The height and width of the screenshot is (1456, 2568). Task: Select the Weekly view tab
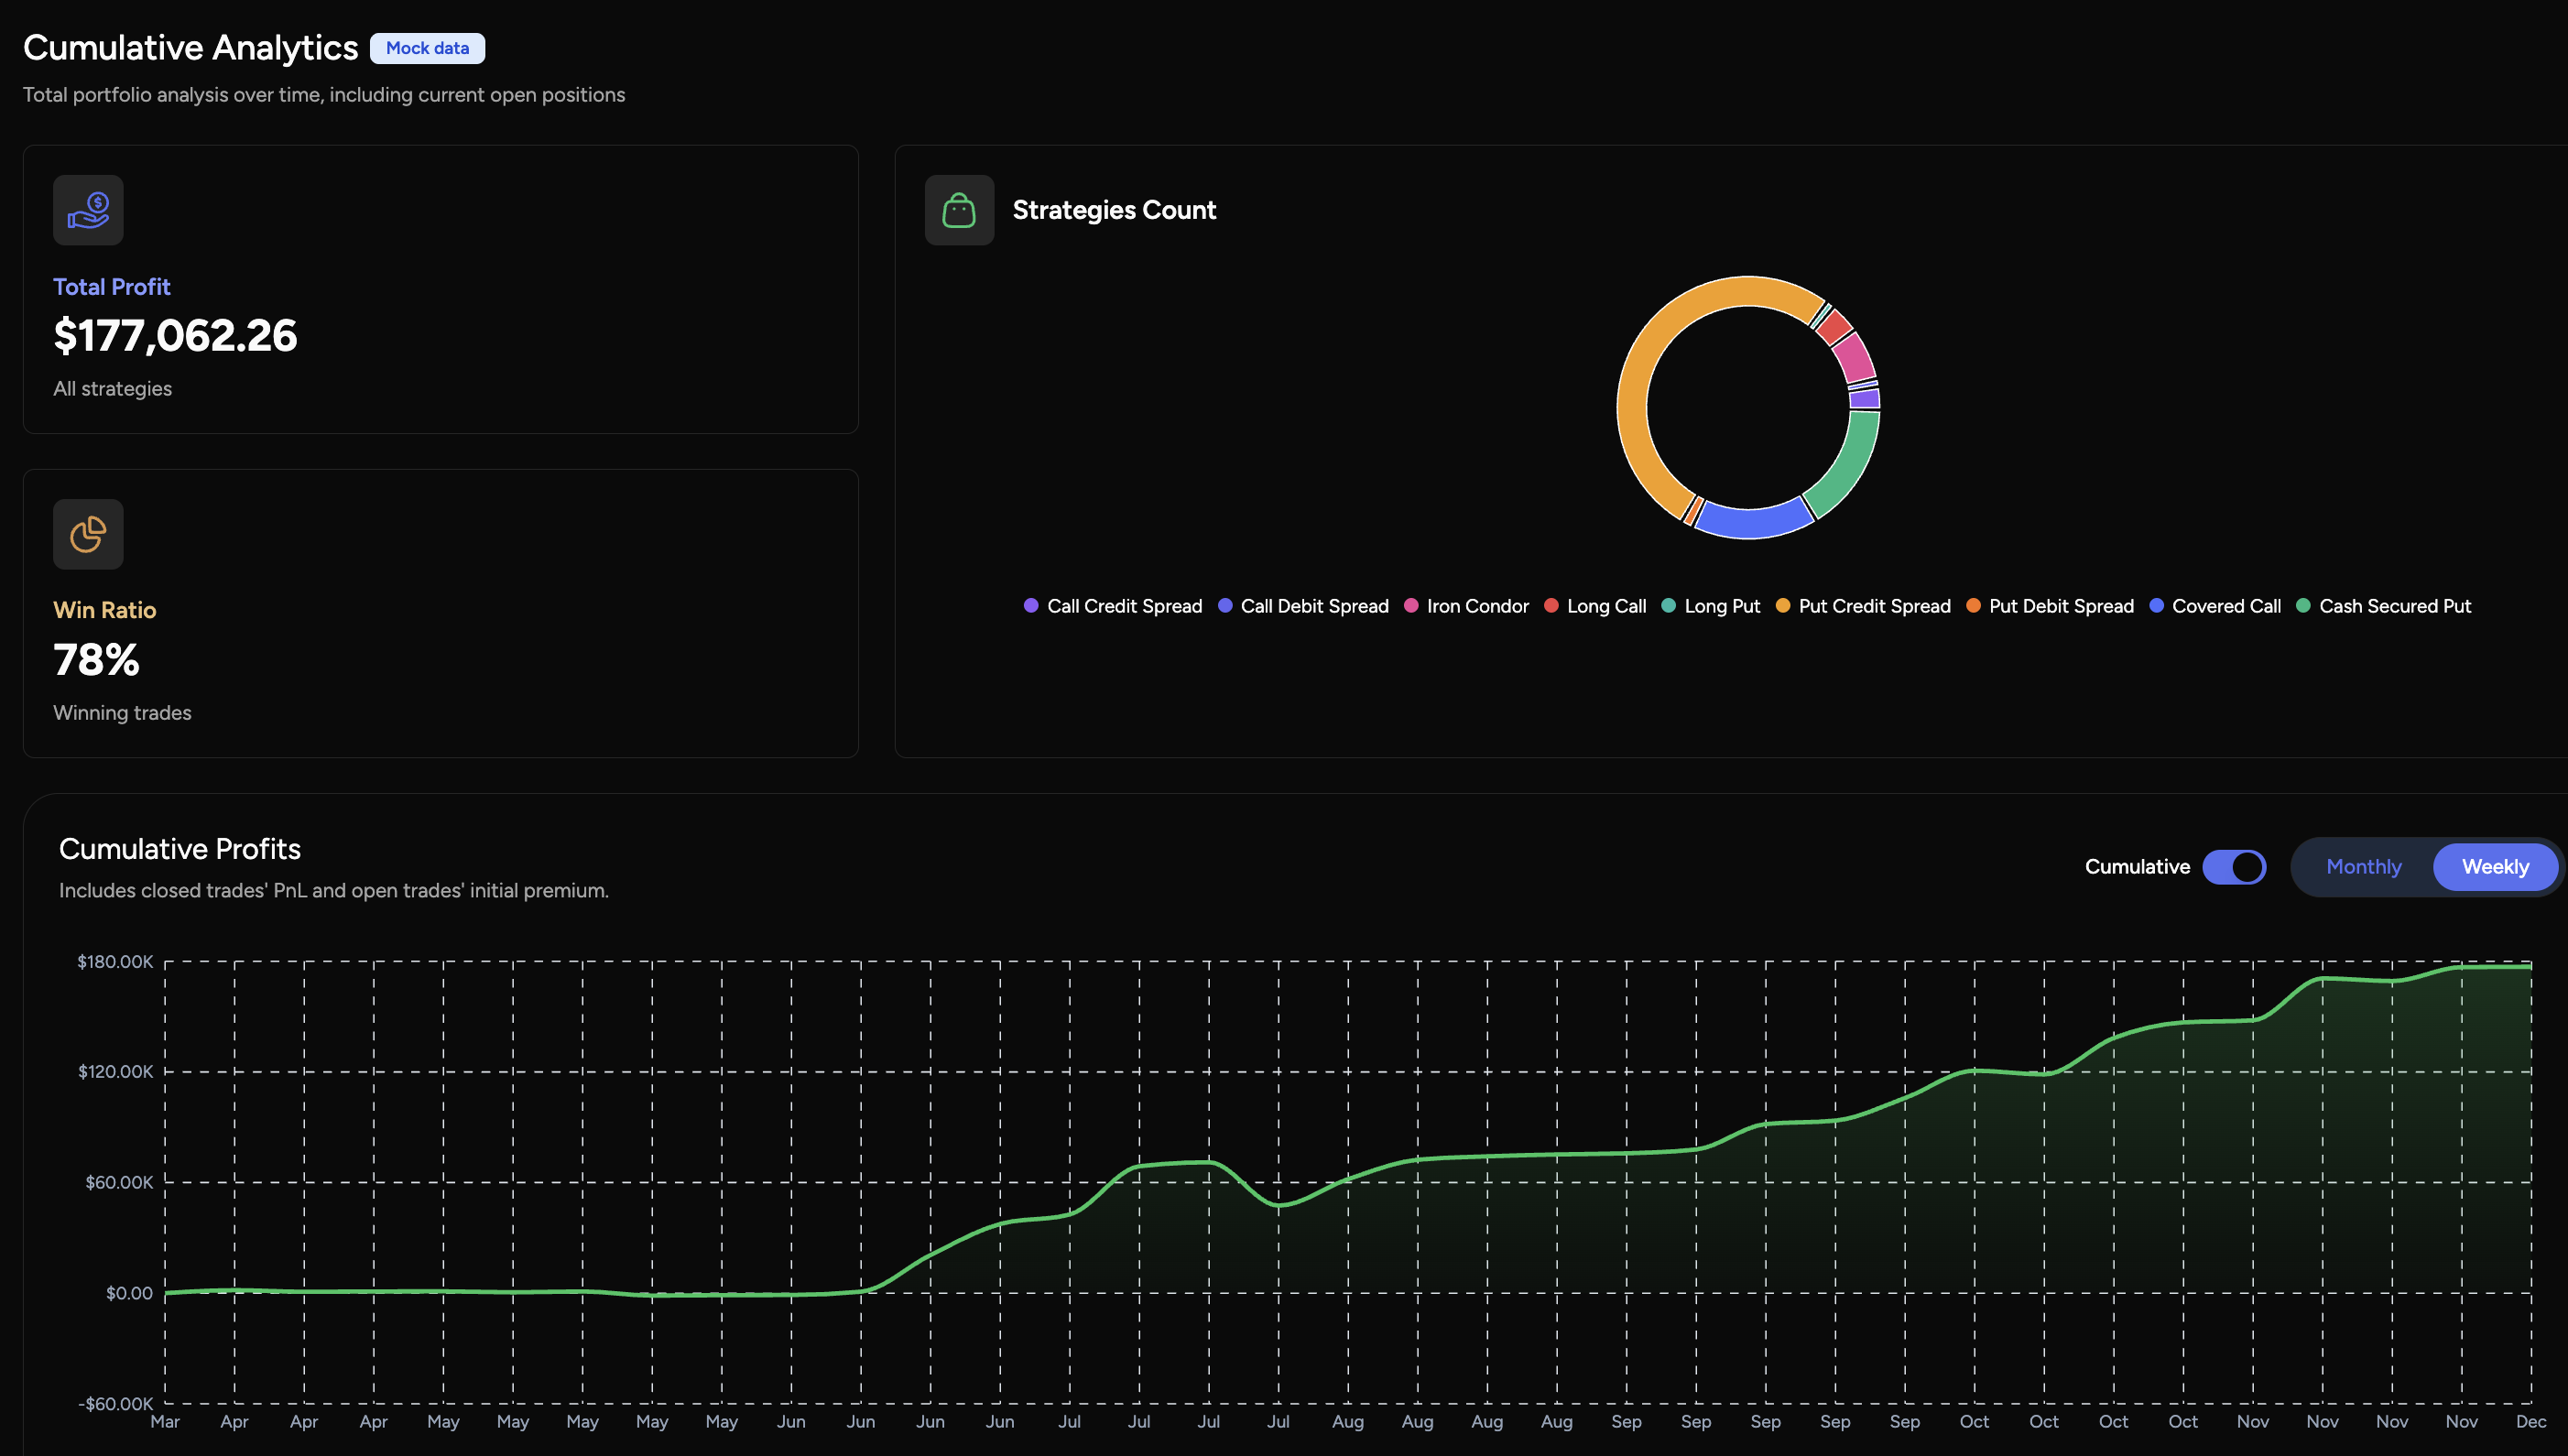tap(2495, 866)
